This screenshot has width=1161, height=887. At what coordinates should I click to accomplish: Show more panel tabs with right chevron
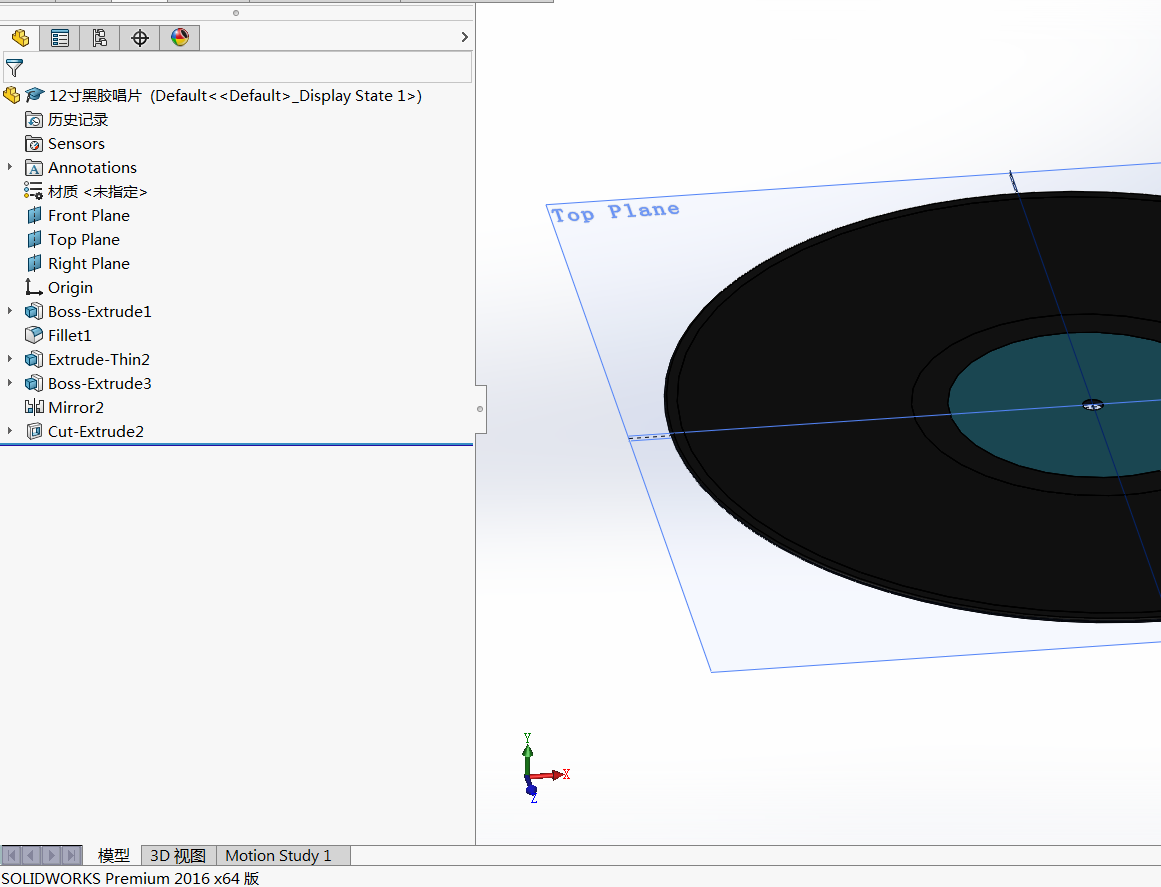tap(464, 37)
